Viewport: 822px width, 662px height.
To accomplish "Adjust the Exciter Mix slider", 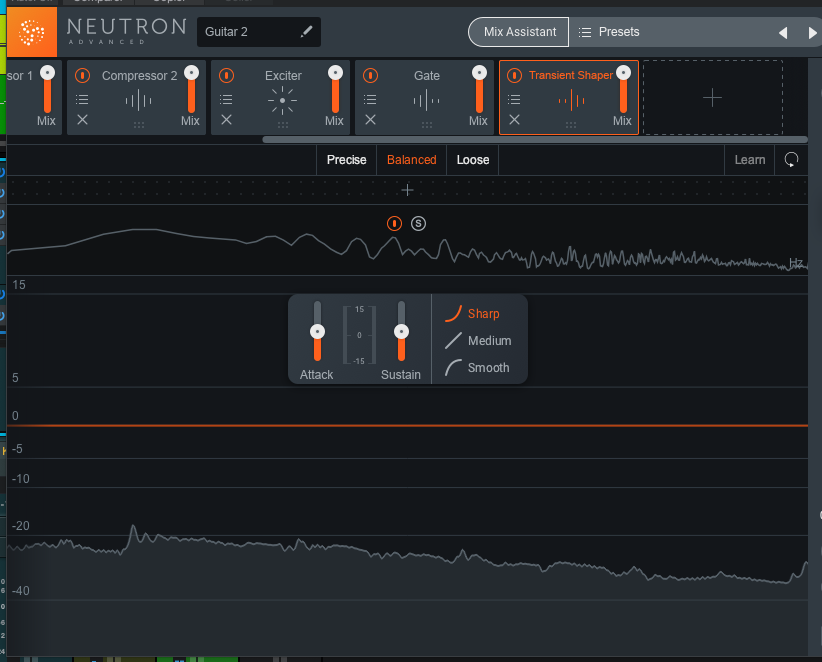I will (336, 89).
